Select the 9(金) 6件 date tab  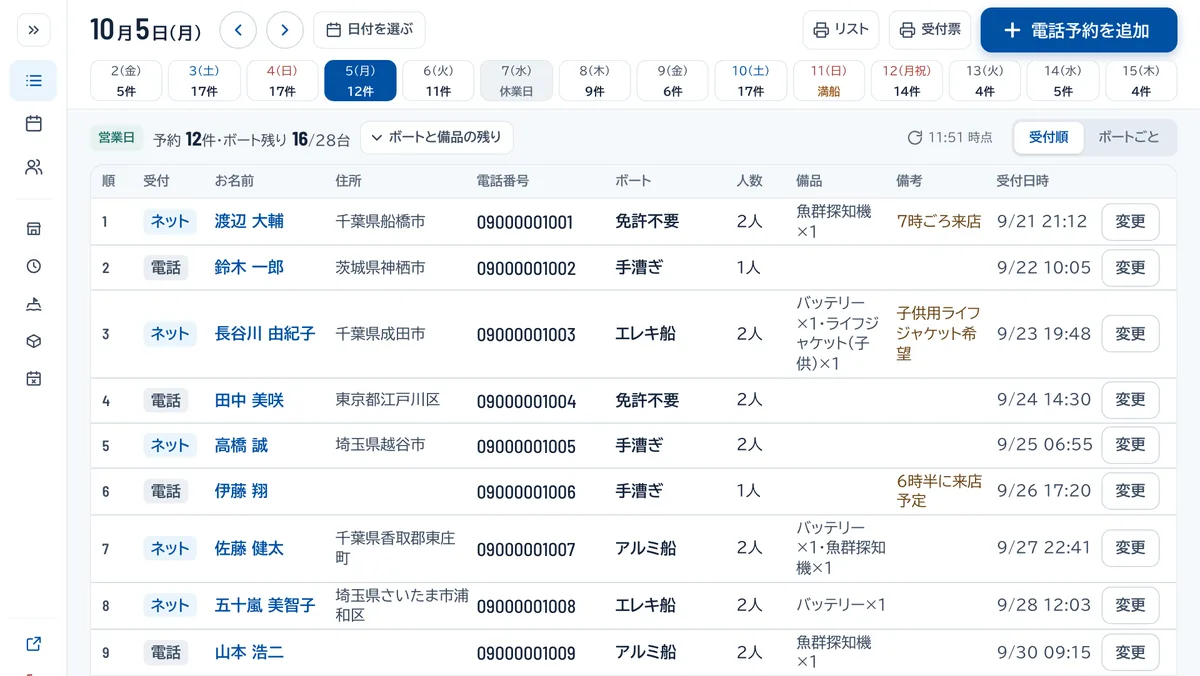pyautogui.click(x=672, y=81)
